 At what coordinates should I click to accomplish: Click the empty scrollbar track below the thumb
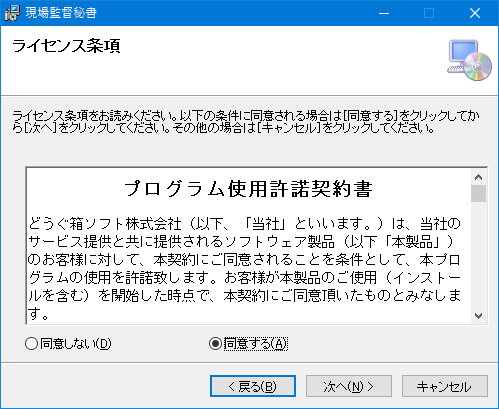[479, 255]
